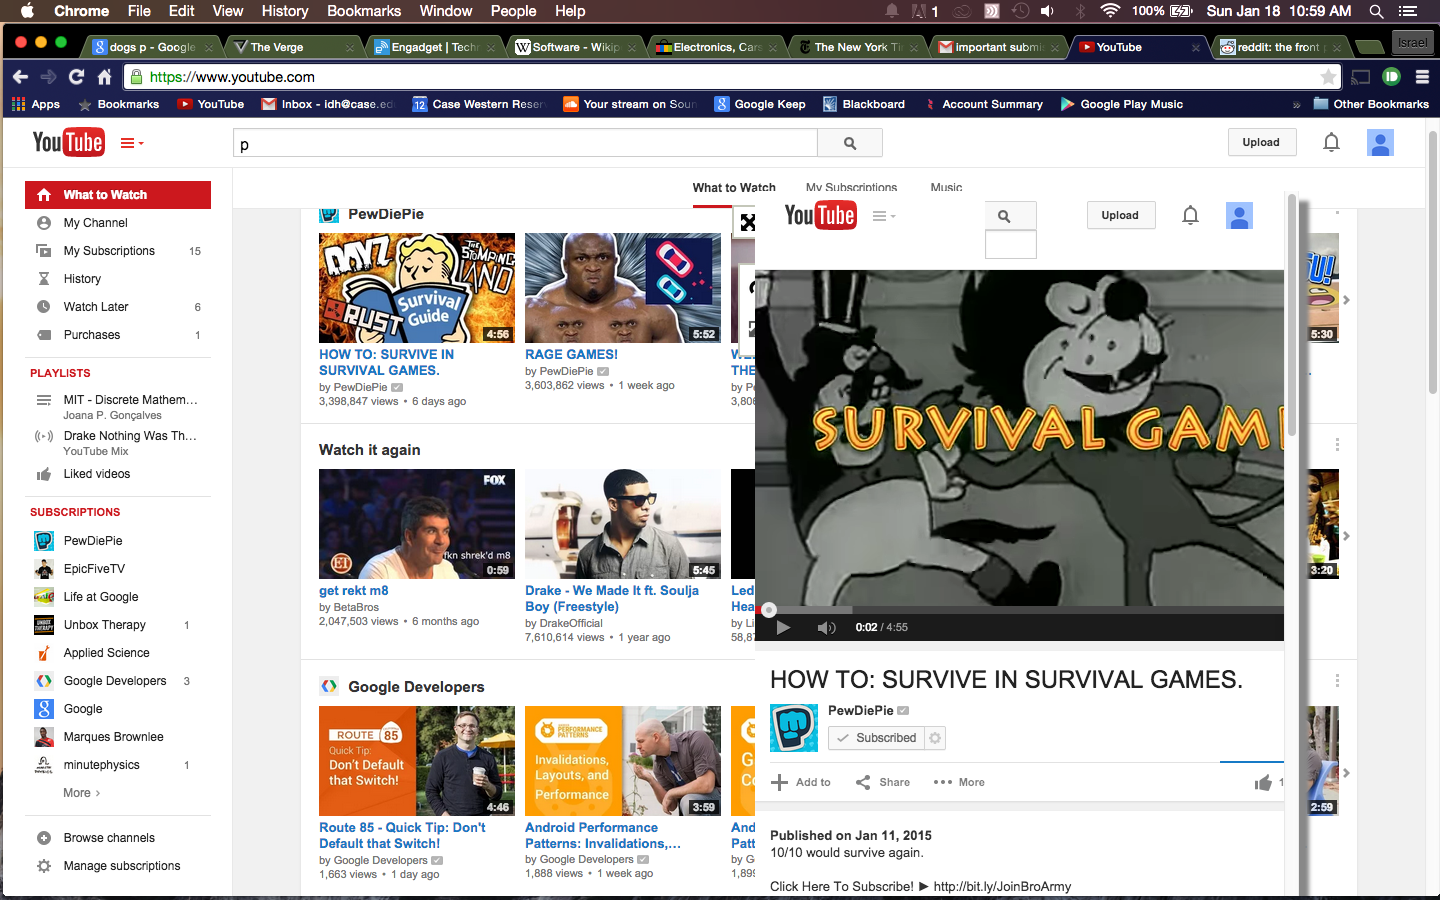Open Purchases in sidebar
This screenshot has height=900, width=1440.
pyautogui.click(x=118, y=335)
